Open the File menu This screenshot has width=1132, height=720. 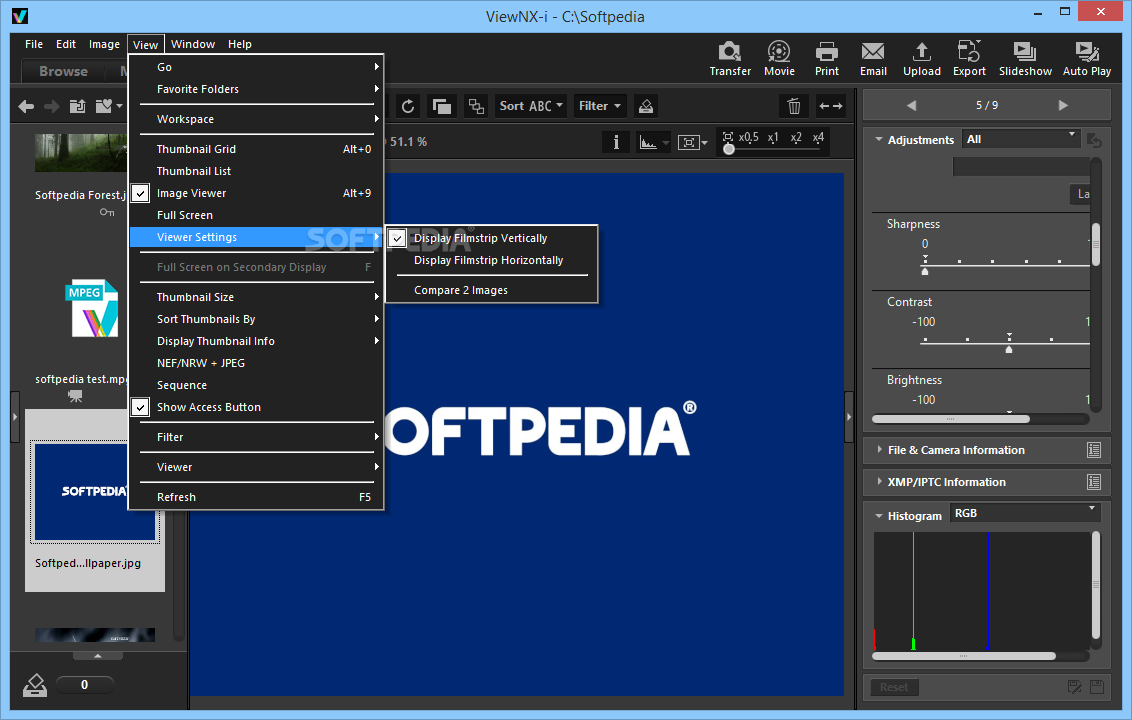34,44
